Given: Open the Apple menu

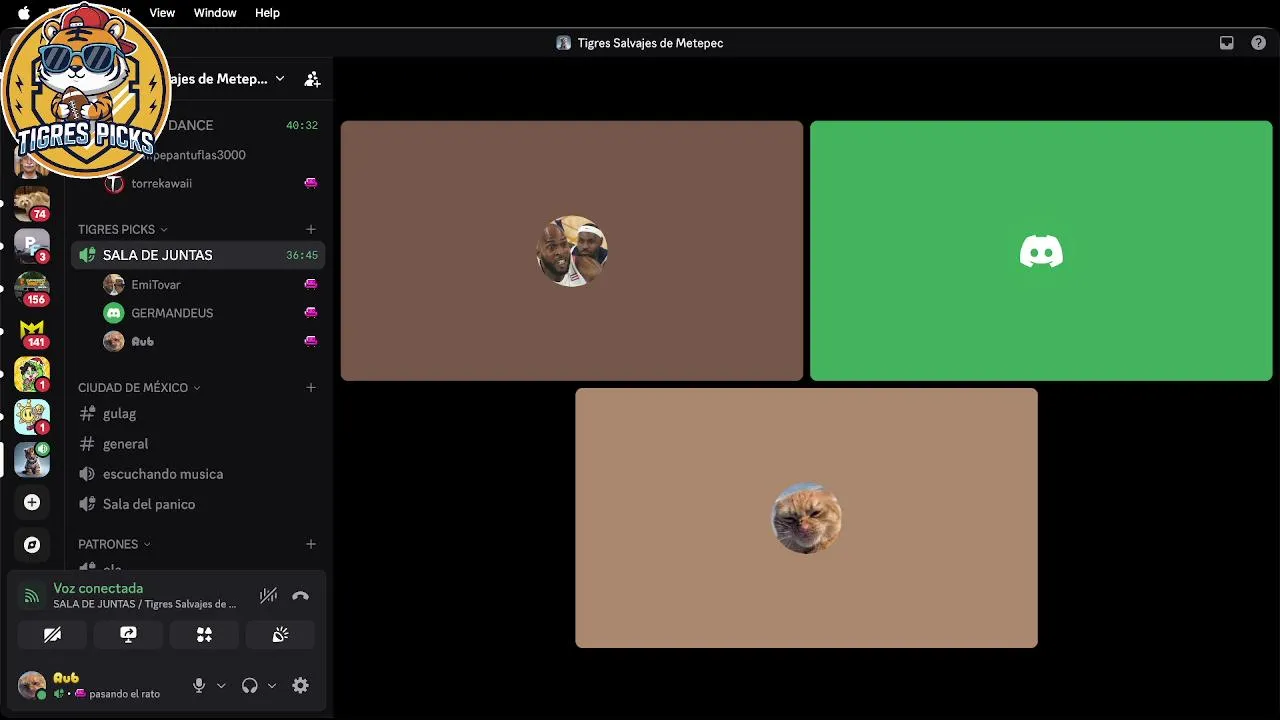Looking at the screenshot, I should pos(24,13).
